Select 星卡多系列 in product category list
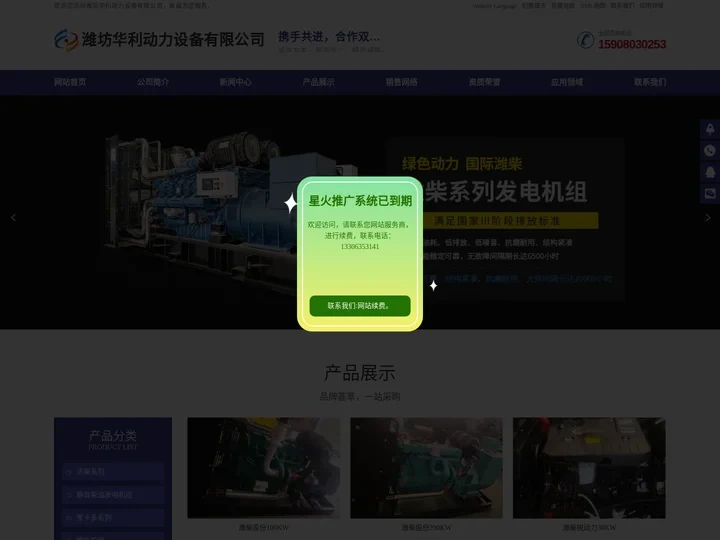 [113, 518]
